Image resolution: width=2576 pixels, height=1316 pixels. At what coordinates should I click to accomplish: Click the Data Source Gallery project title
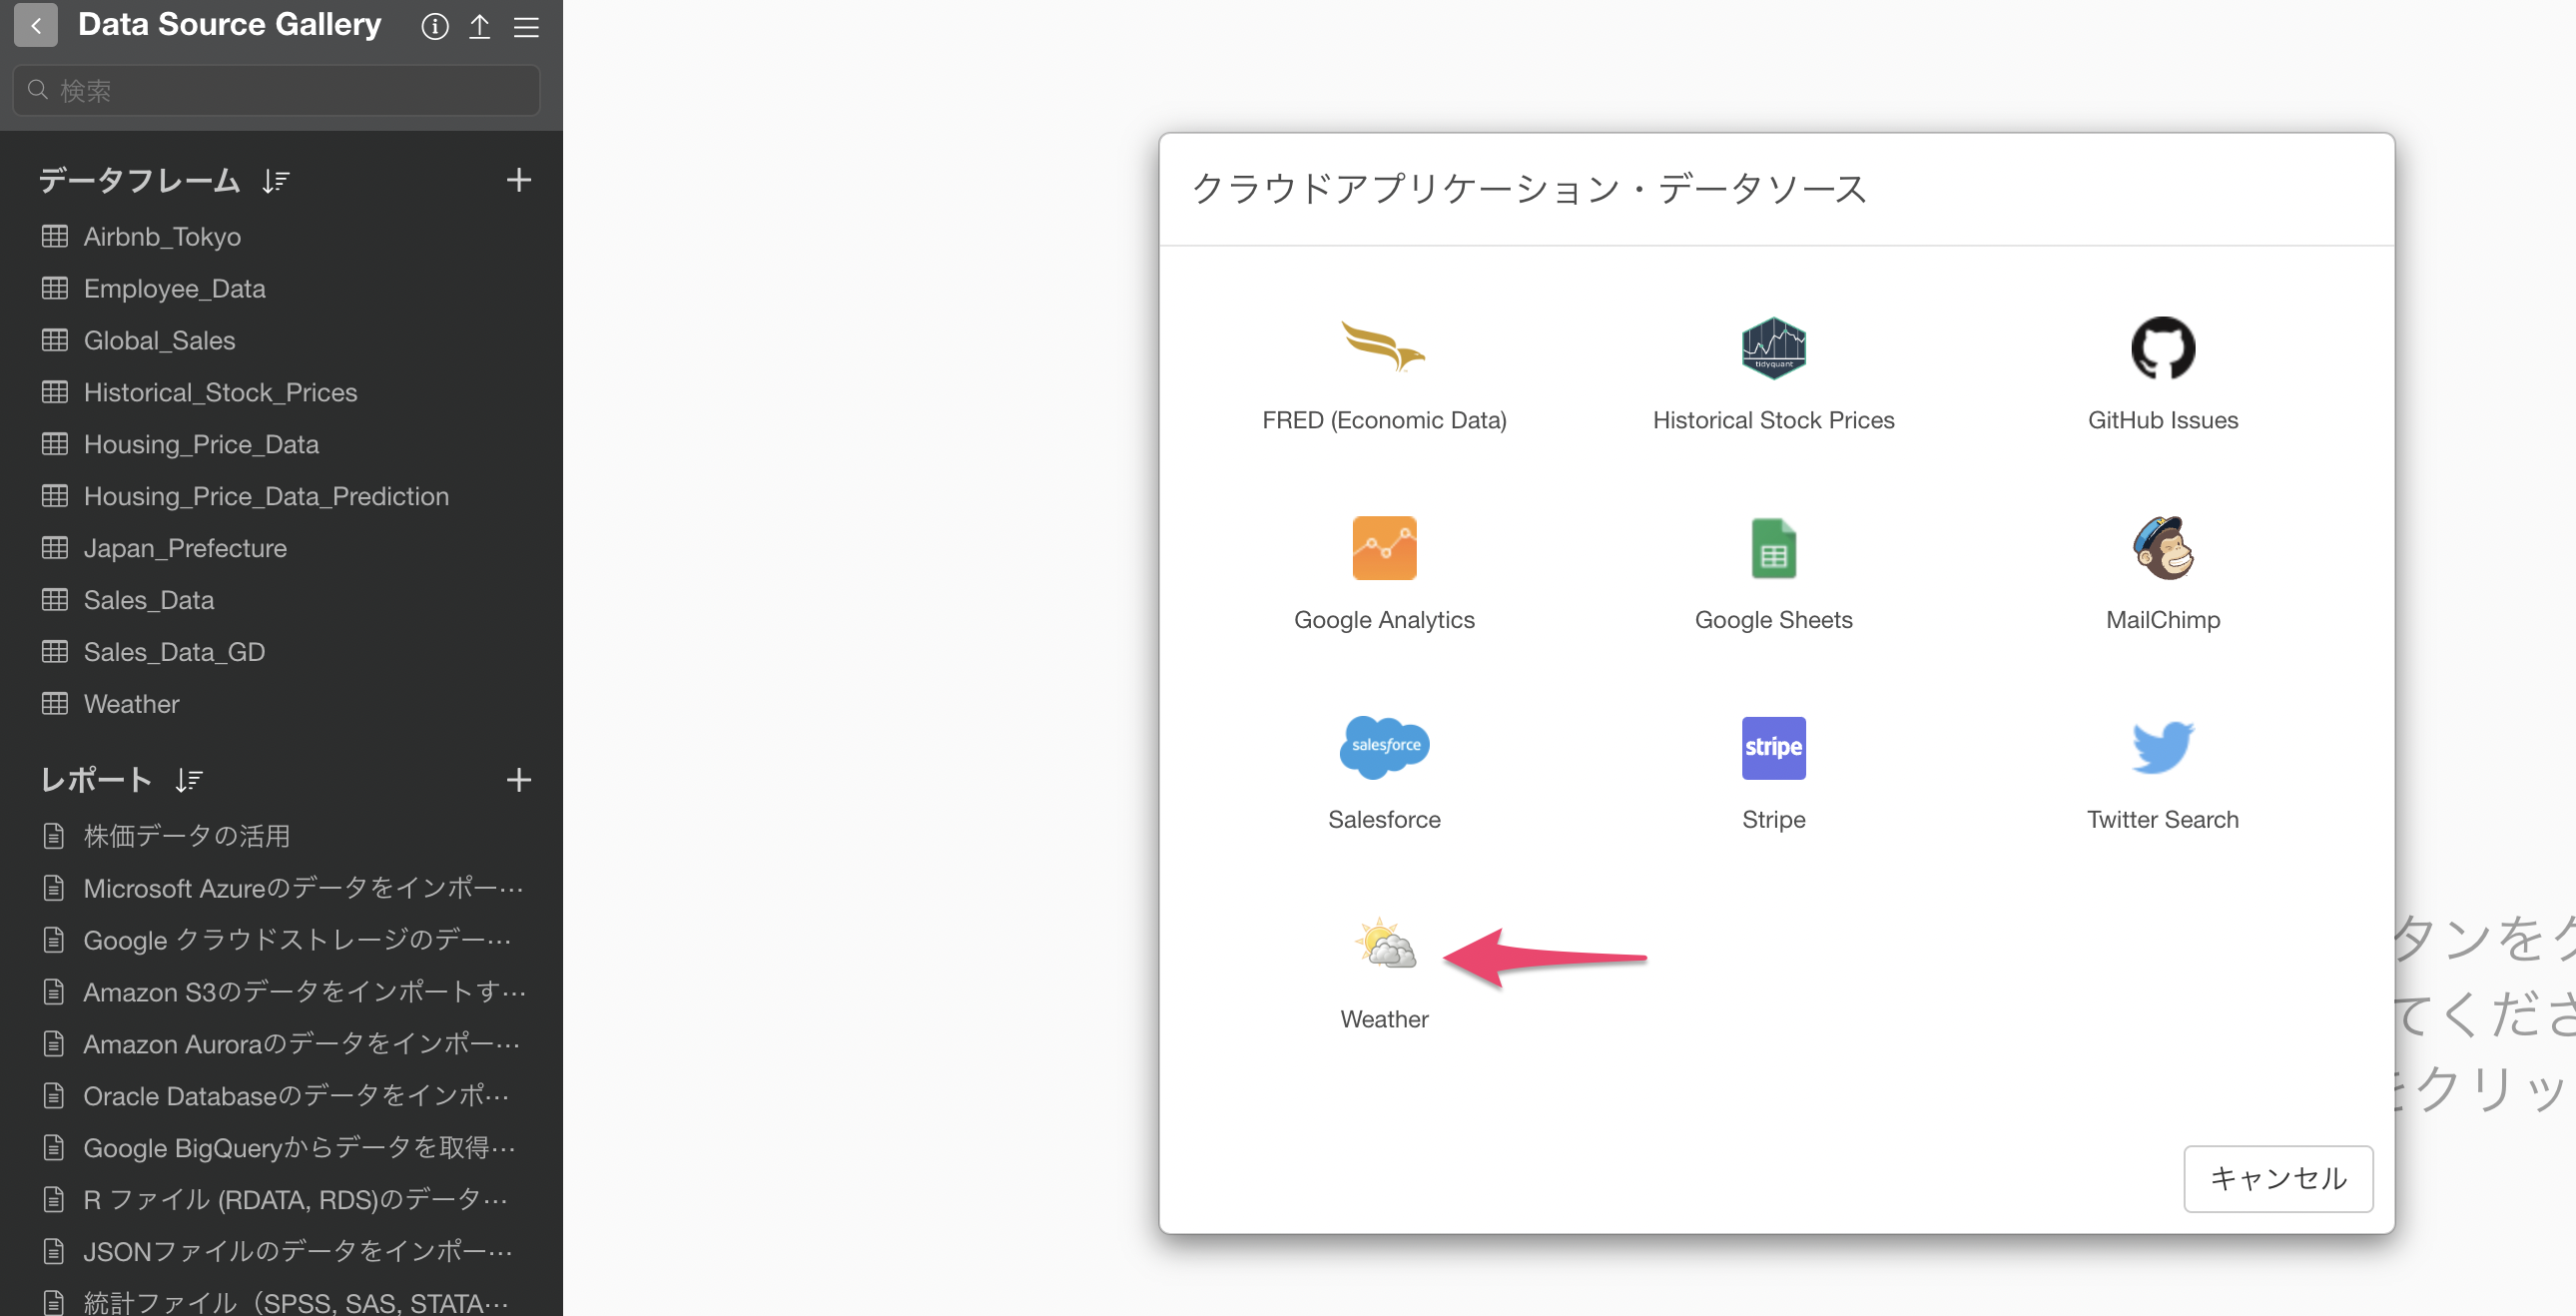coord(229,24)
